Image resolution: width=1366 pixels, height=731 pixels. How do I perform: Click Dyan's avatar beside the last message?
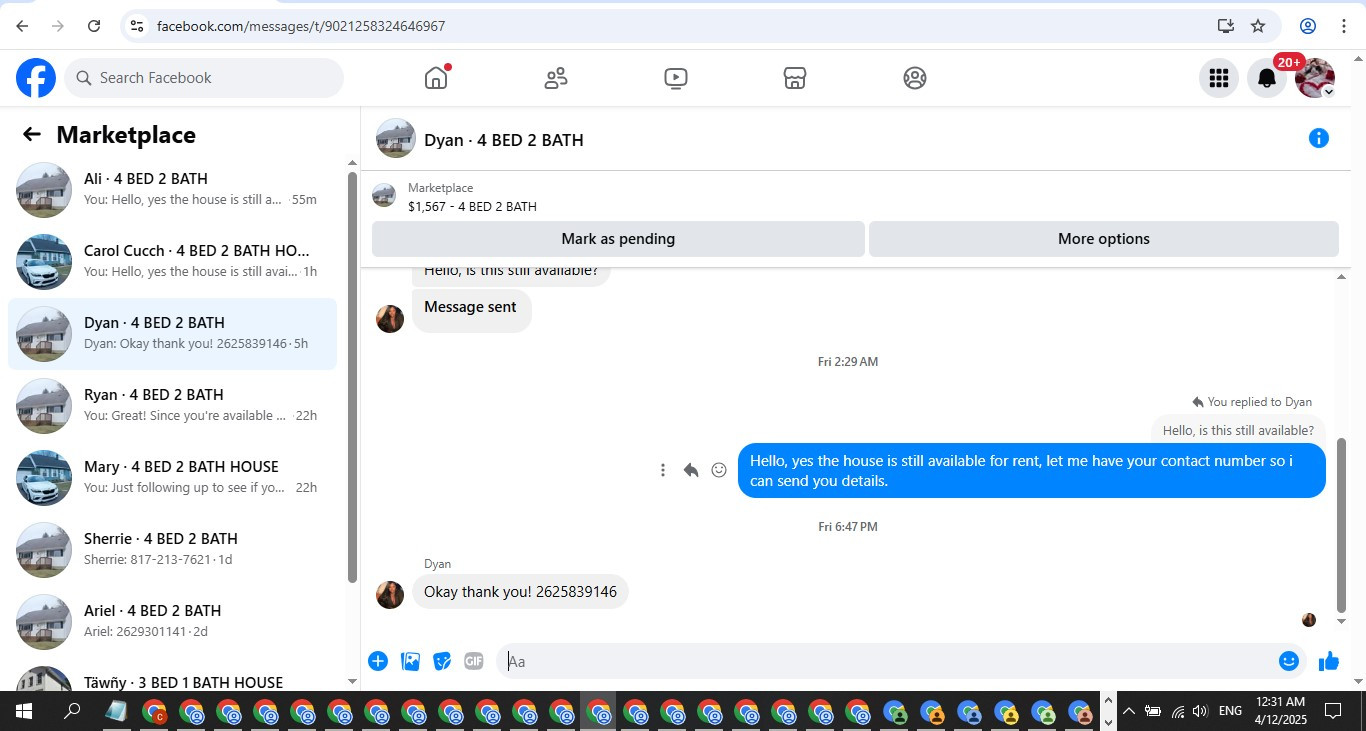pyautogui.click(x=390, y=594)
